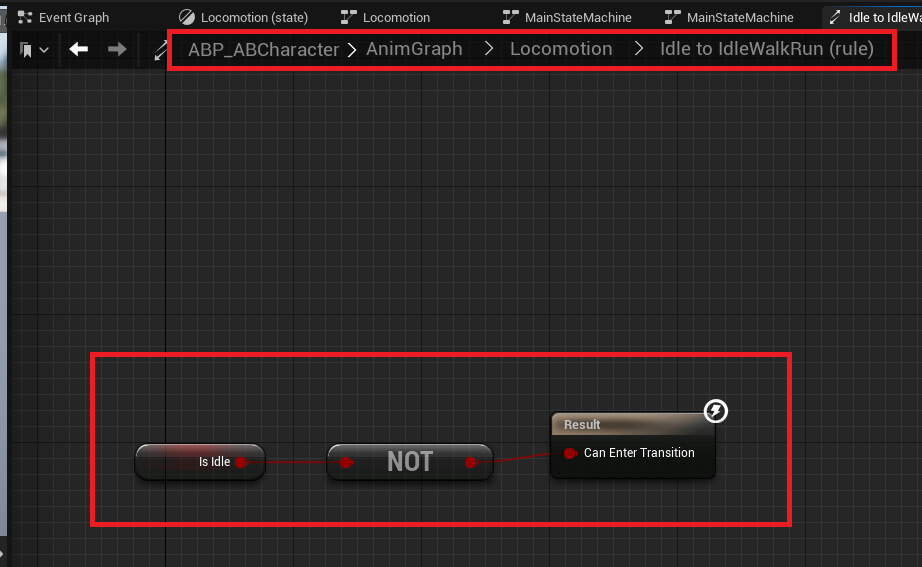Select the NOT boolean node

[x=410, y=462]
